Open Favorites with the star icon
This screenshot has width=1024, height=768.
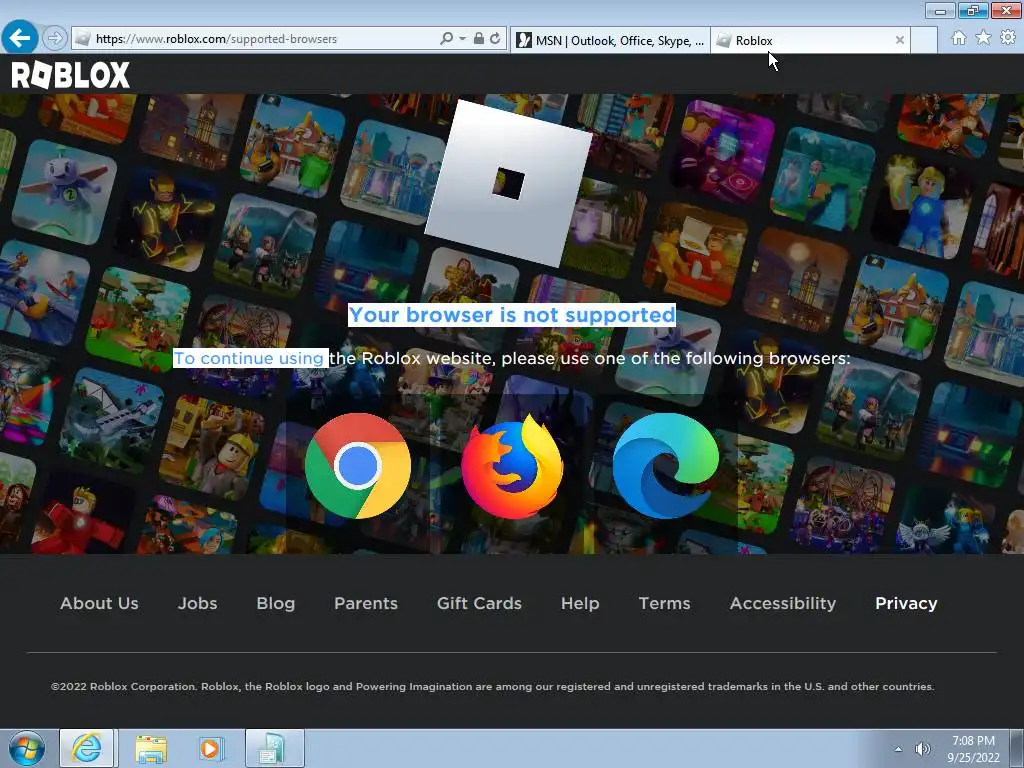[x=983, y=38]
